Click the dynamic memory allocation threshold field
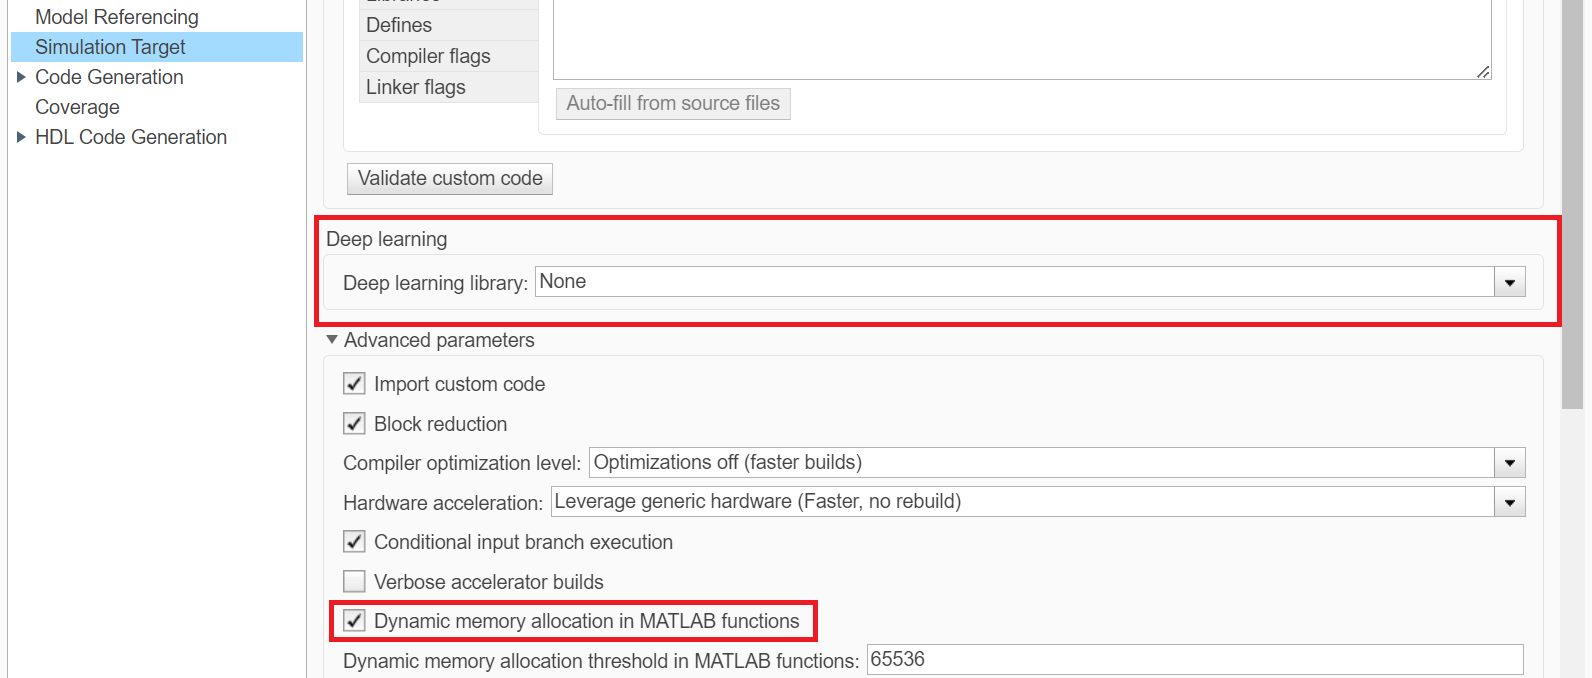The height and width of the screenshot is (678, 1592). [1194, 660]
